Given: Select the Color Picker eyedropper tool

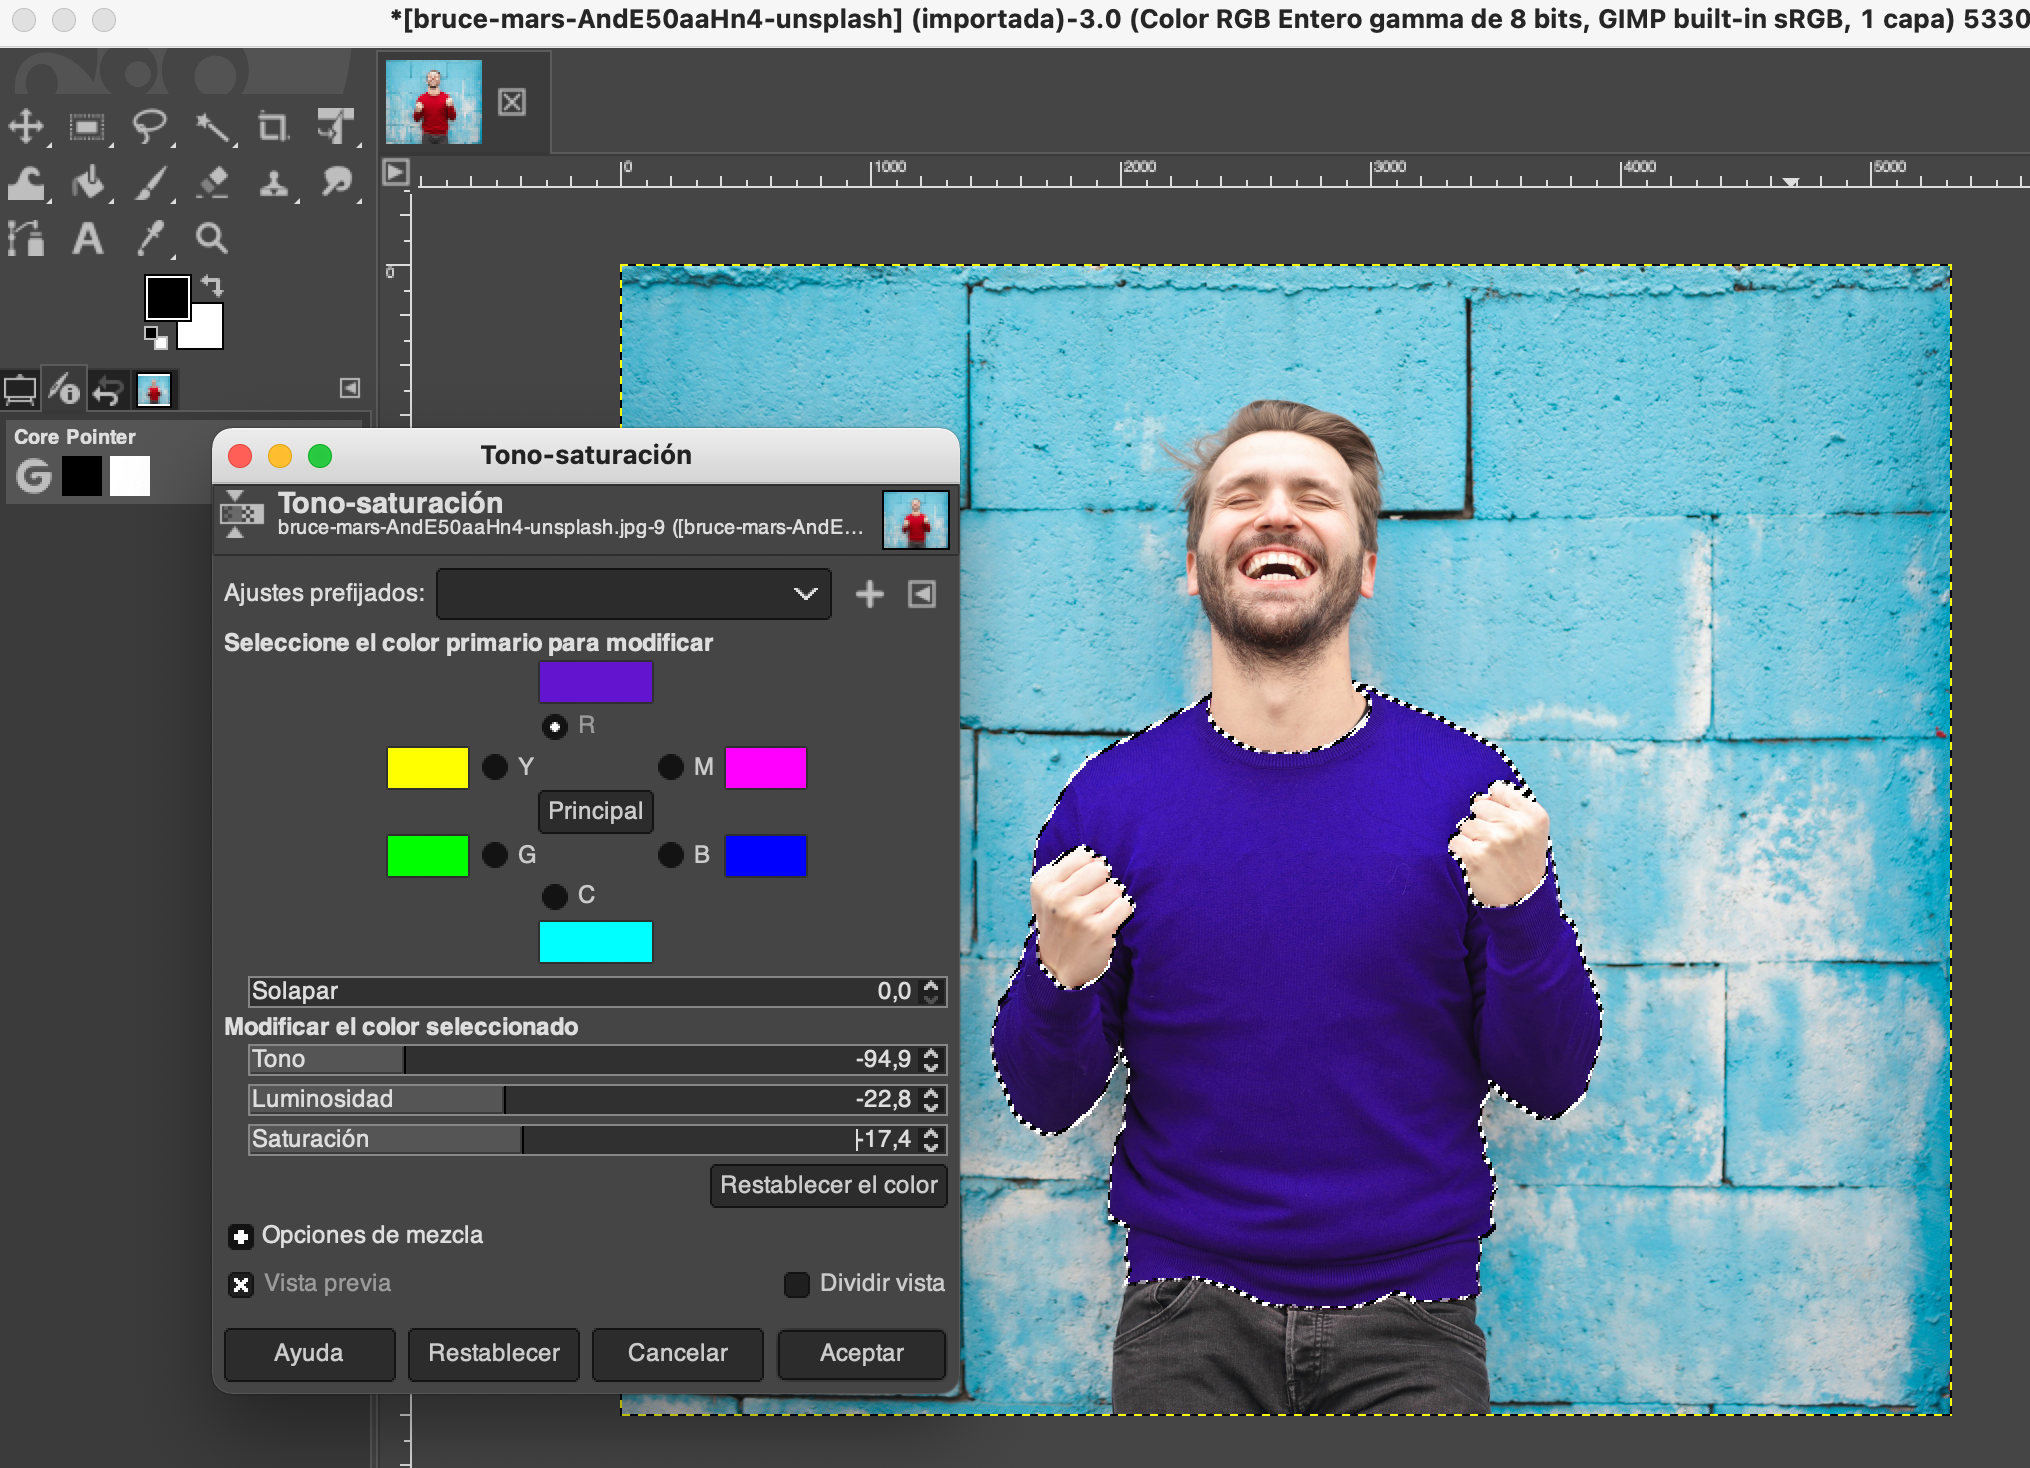Looking at the screenshot, I should 150,238.
